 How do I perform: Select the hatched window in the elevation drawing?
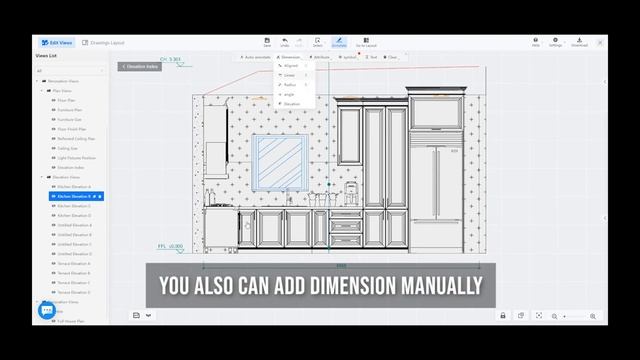click(x=280, y=163)
